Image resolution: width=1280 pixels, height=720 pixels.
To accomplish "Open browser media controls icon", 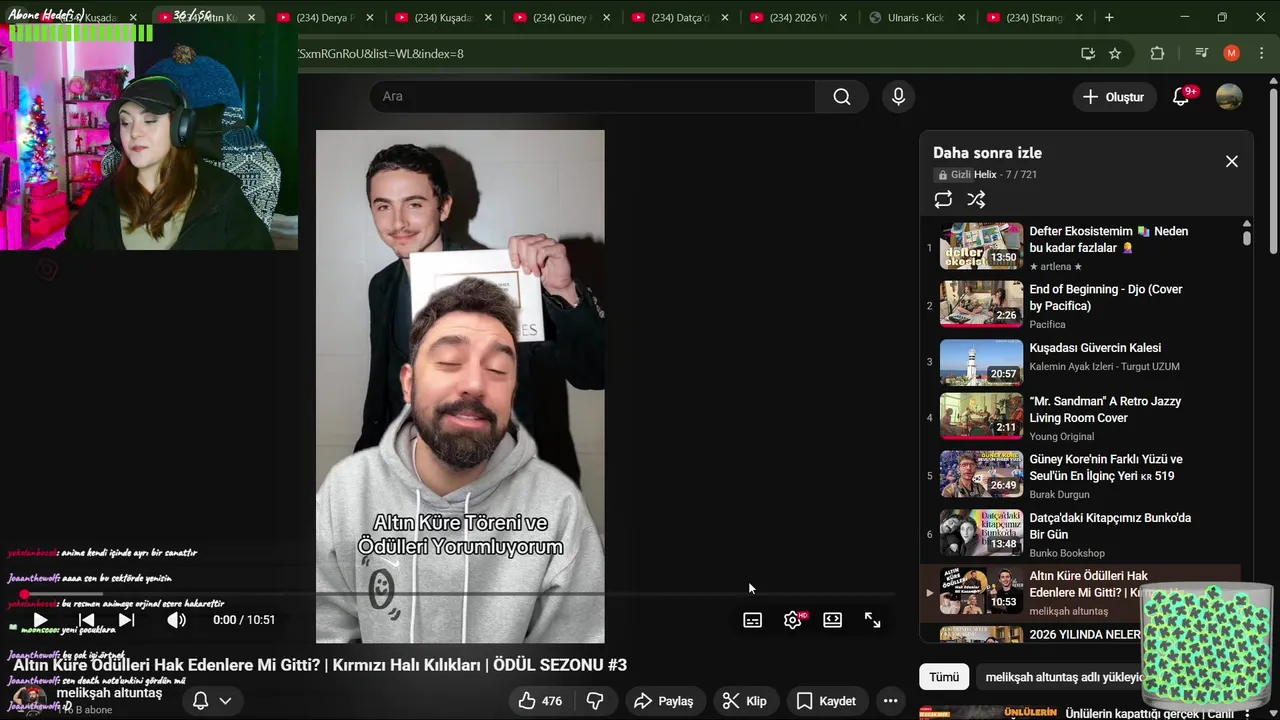I will (1201, 53).
